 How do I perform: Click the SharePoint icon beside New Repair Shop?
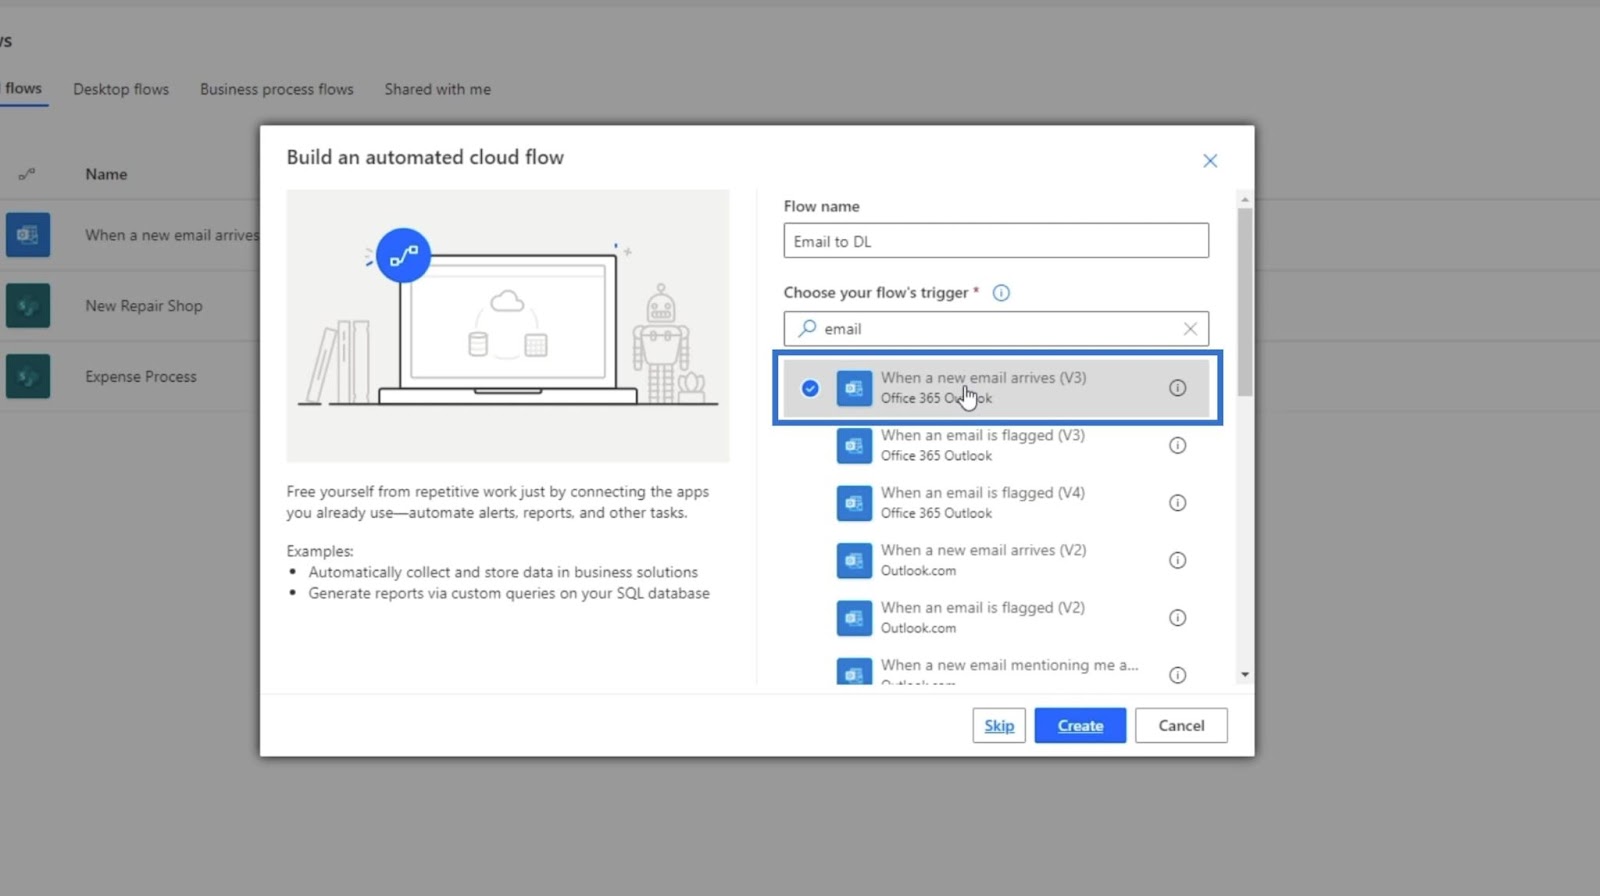(28, 306)
